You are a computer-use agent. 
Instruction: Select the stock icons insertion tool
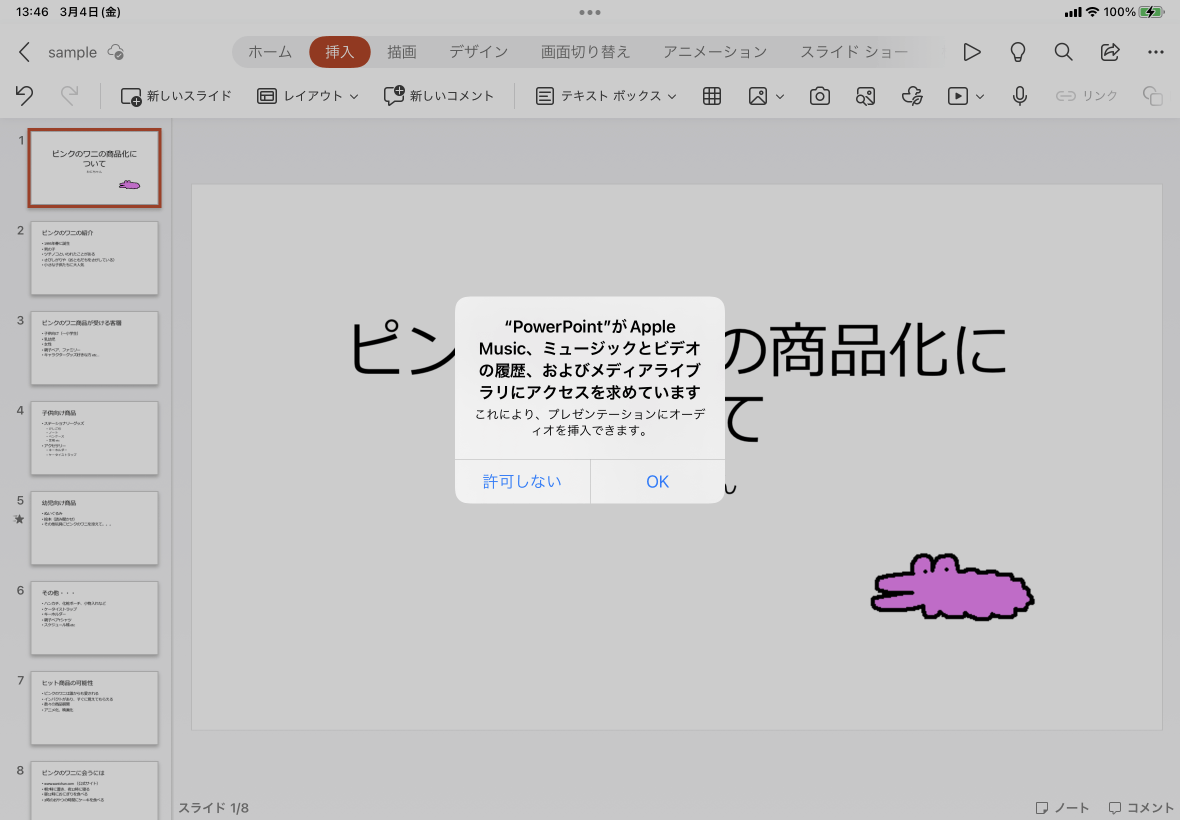(912, 95)
